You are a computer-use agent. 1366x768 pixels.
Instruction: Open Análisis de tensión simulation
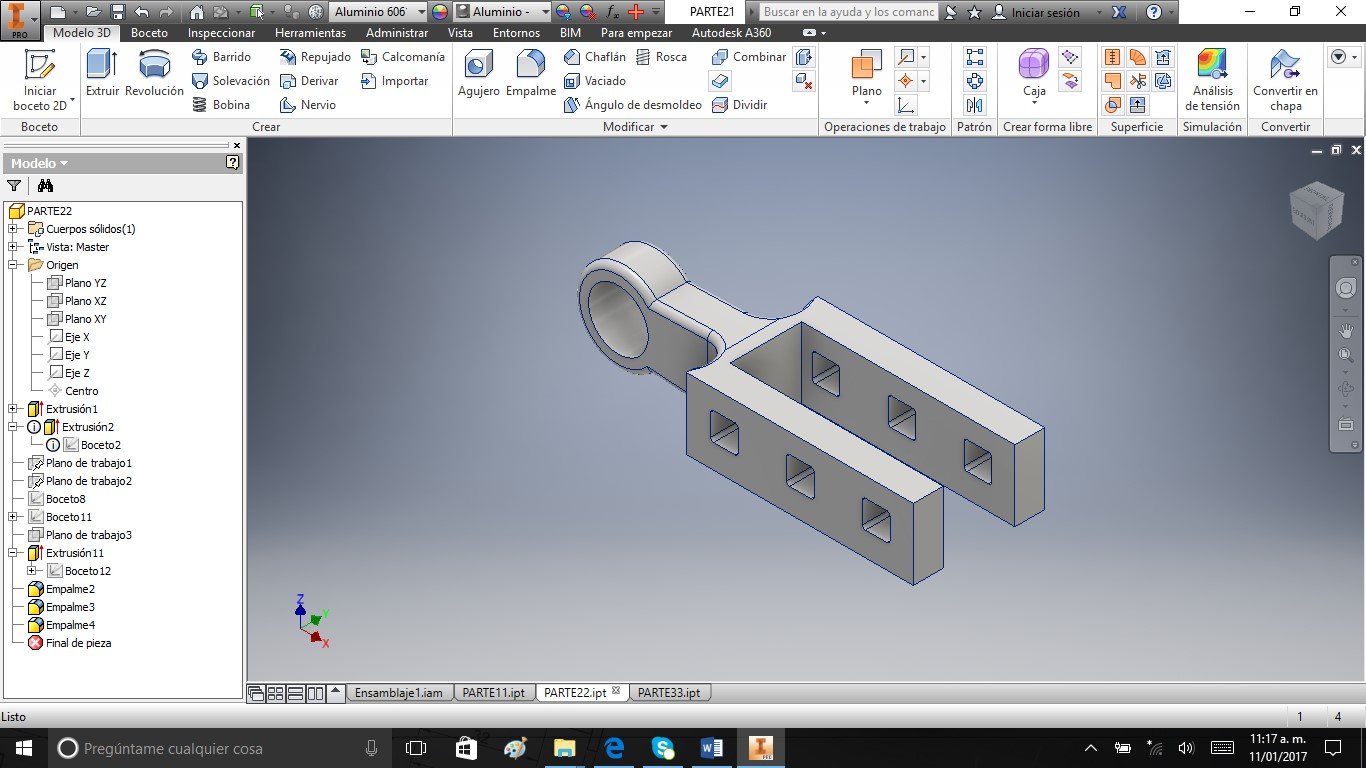(1212, 80)
